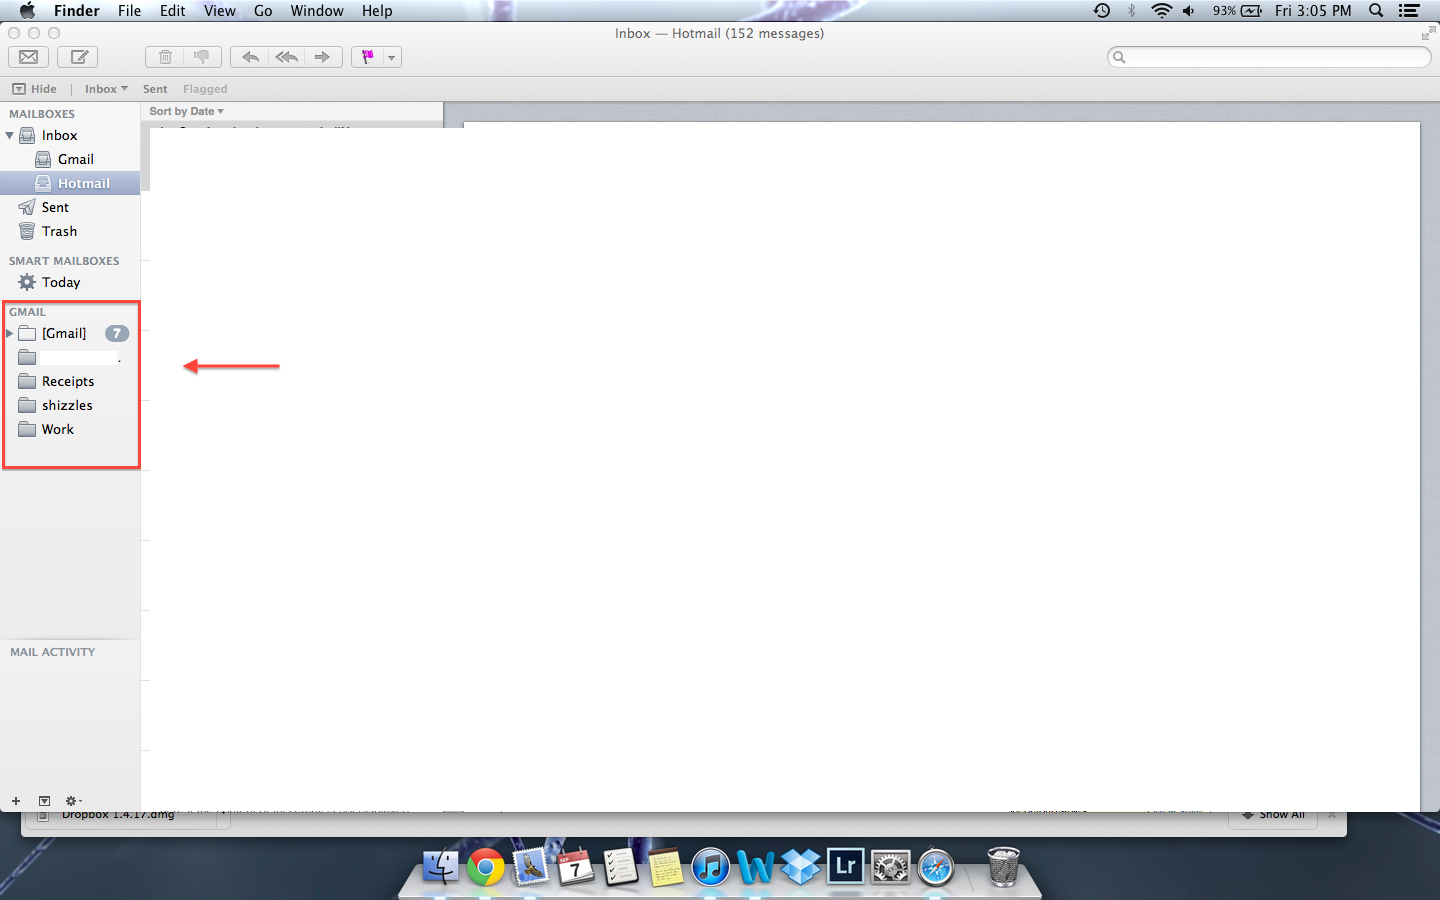Click the Get Mail envelope button
Viewport: 1440px width, 900px height.
point(29,57)
